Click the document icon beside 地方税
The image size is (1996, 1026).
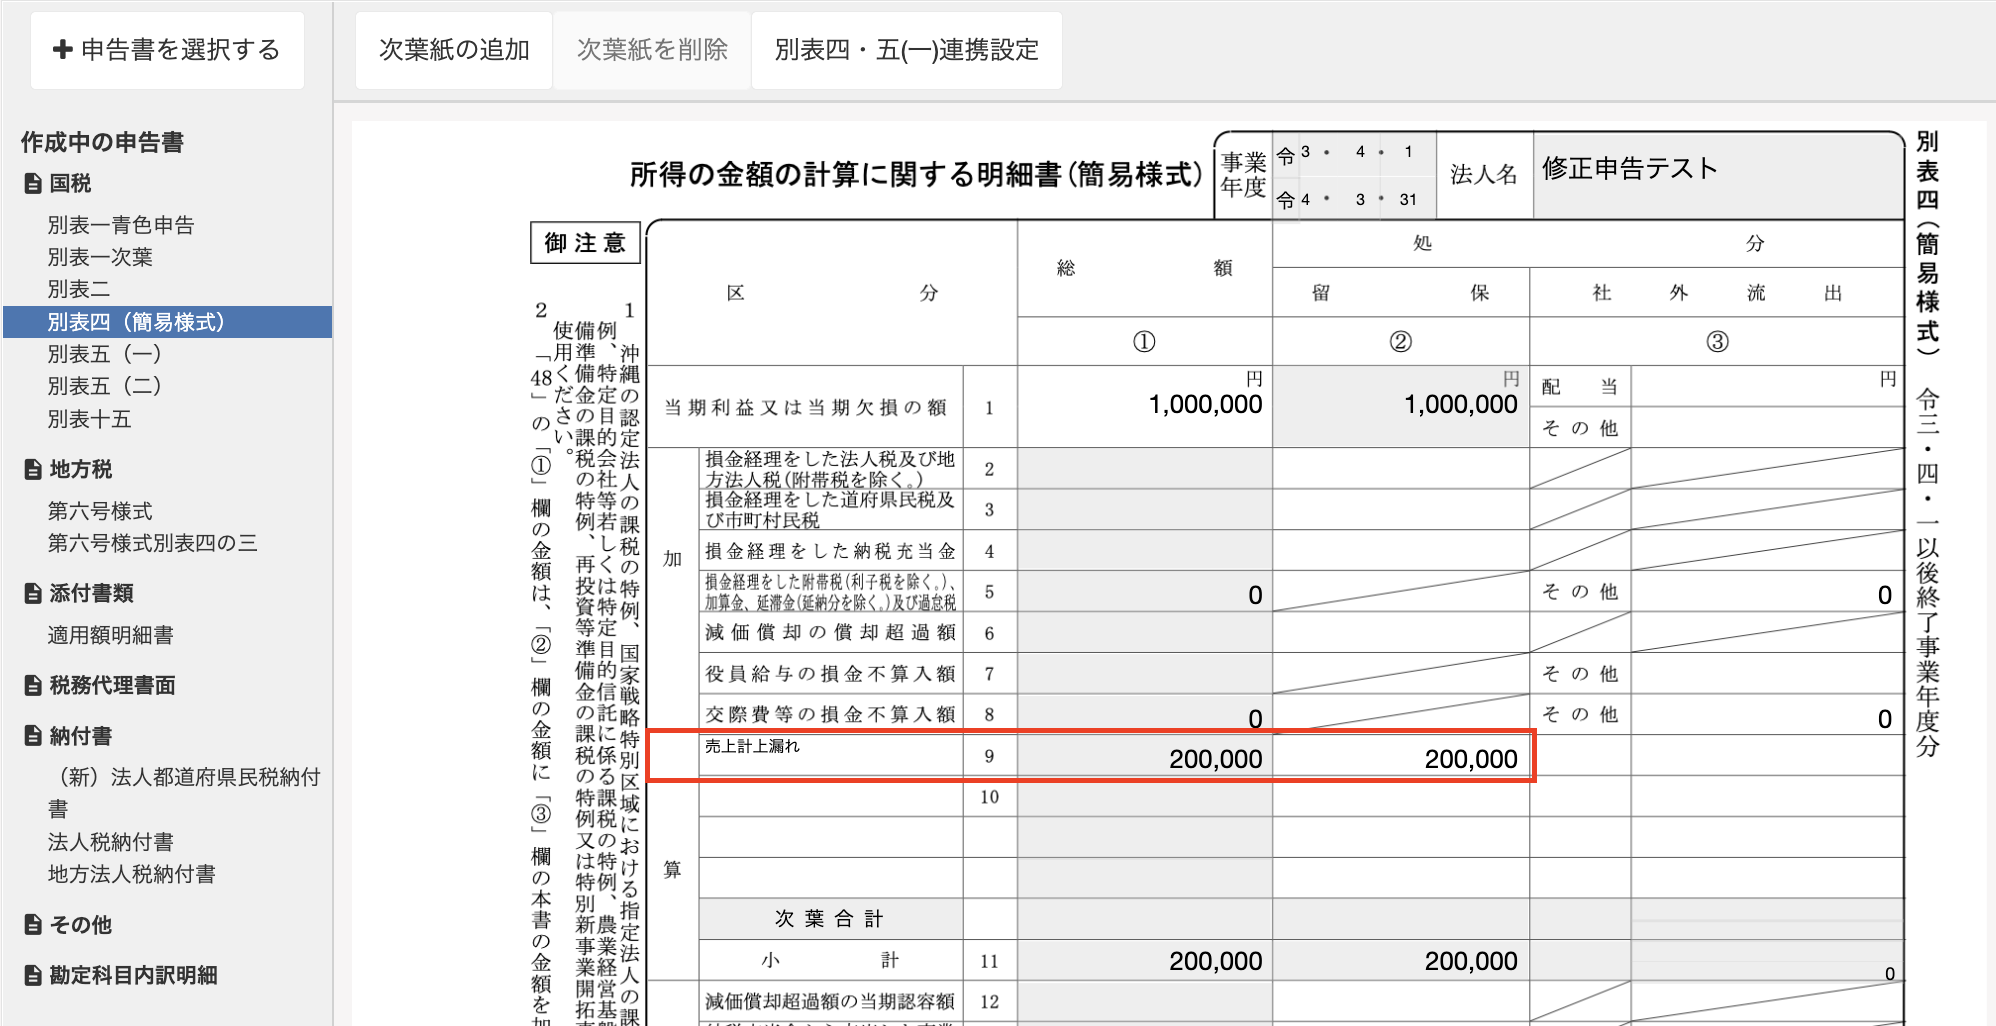coord(33,470)
